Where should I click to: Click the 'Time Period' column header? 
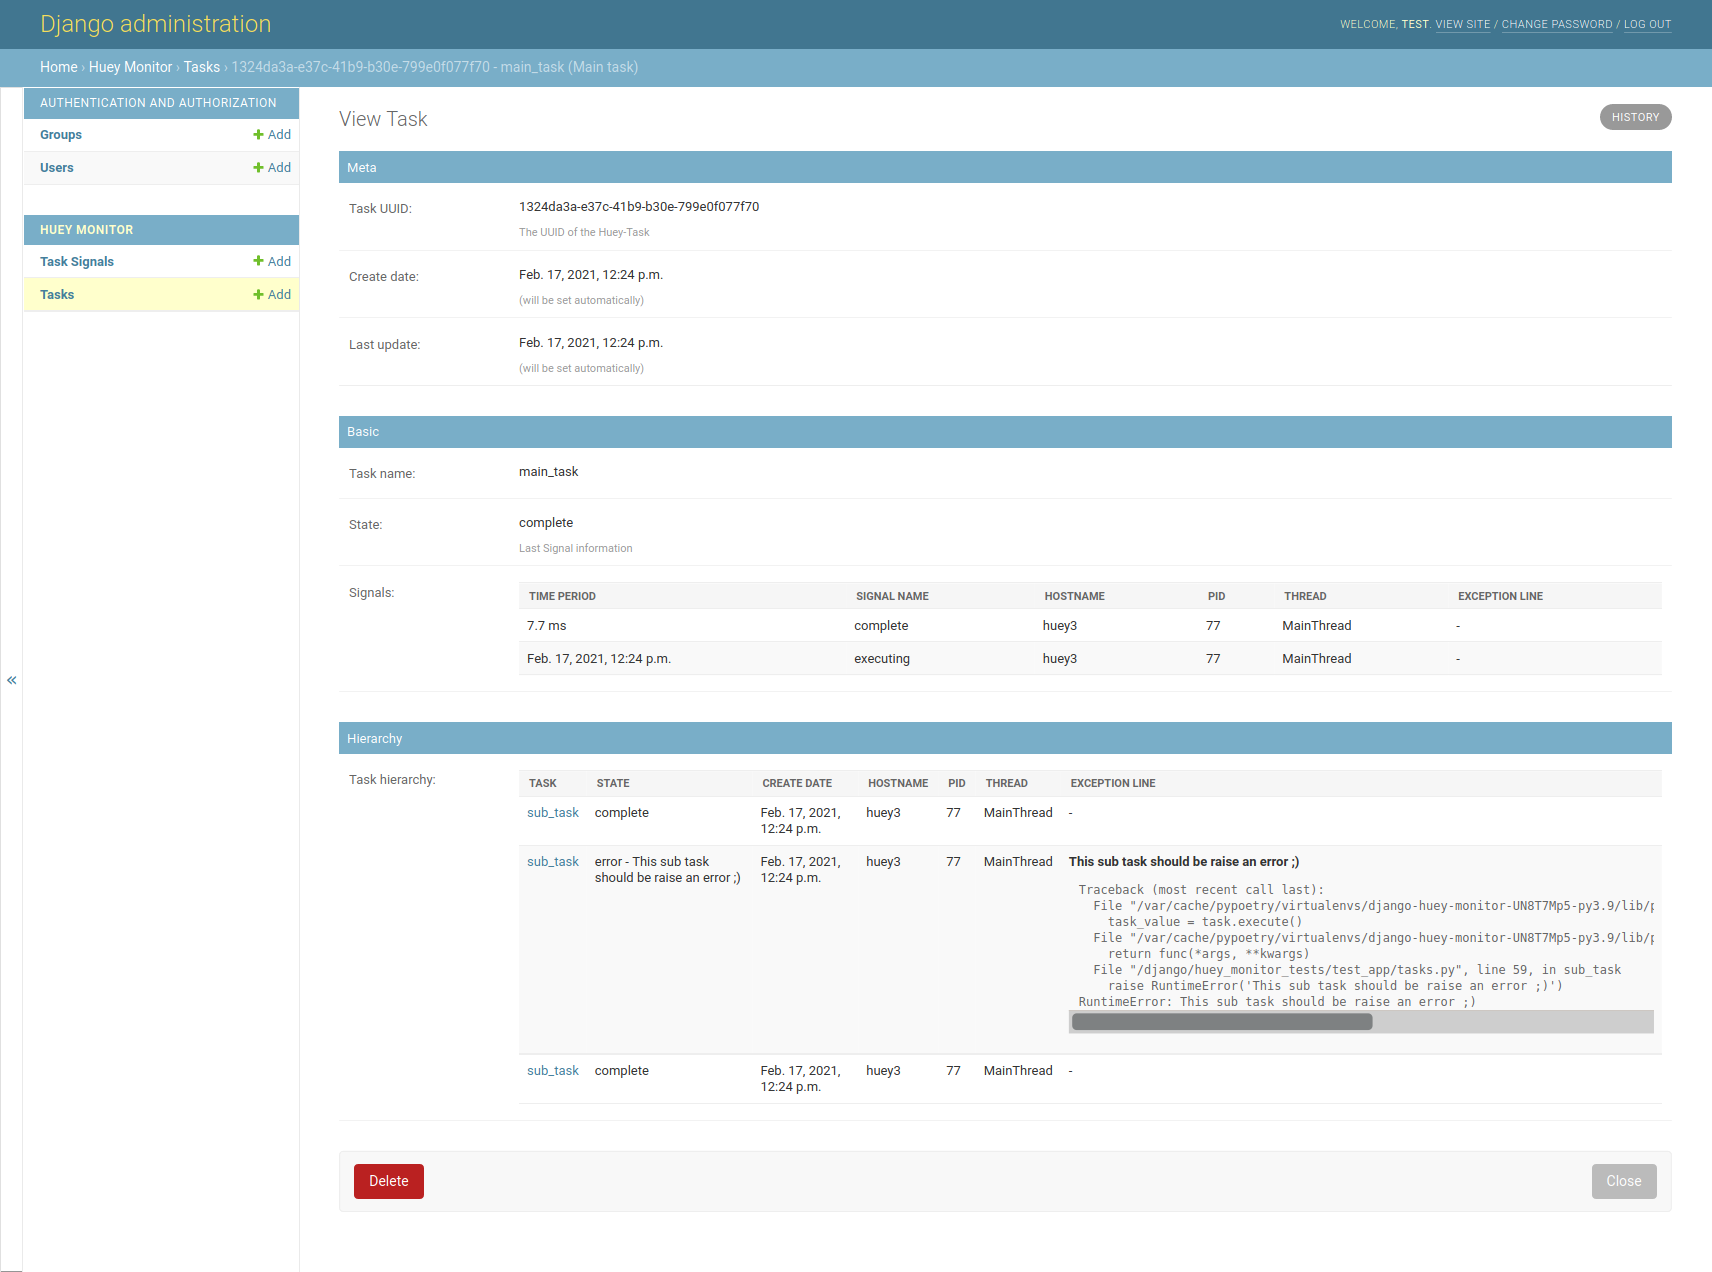coord(562,596)
